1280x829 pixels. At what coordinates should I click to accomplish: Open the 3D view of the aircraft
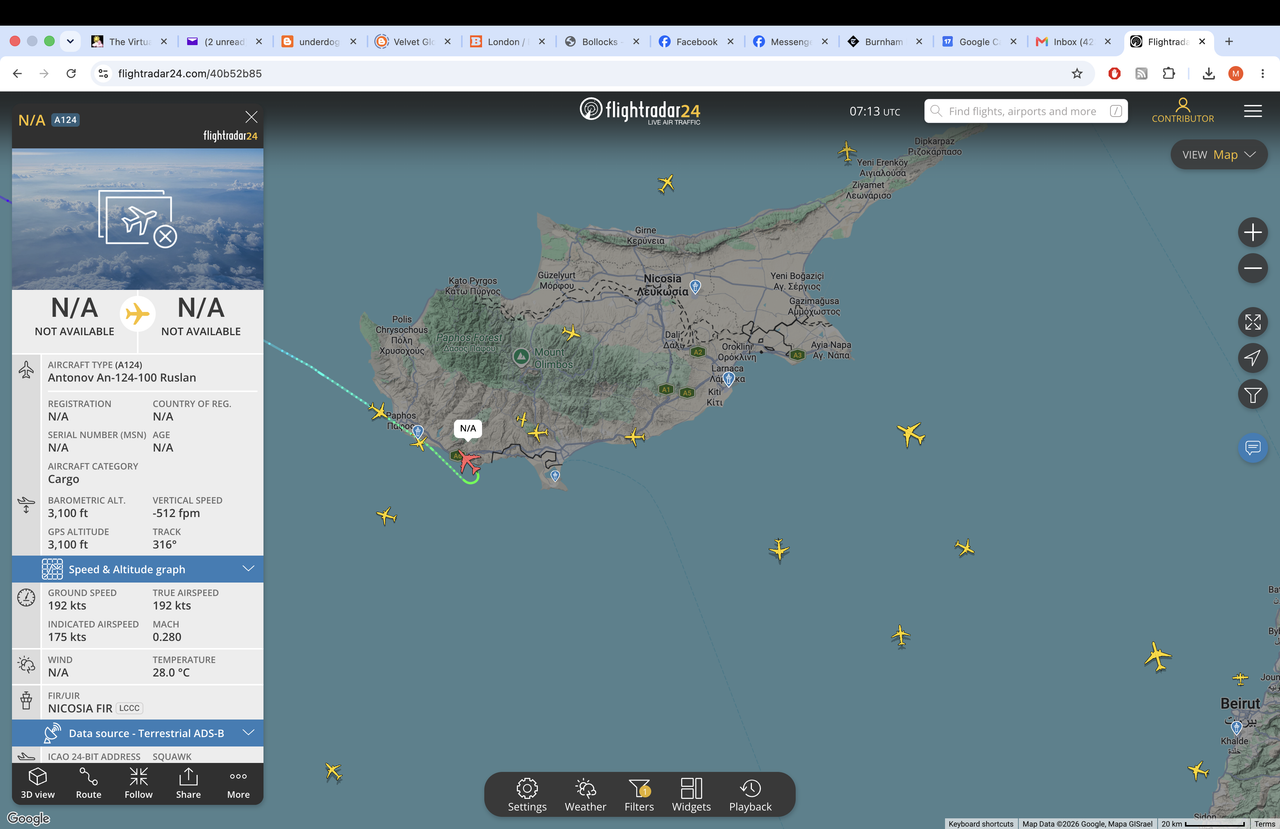38,783
